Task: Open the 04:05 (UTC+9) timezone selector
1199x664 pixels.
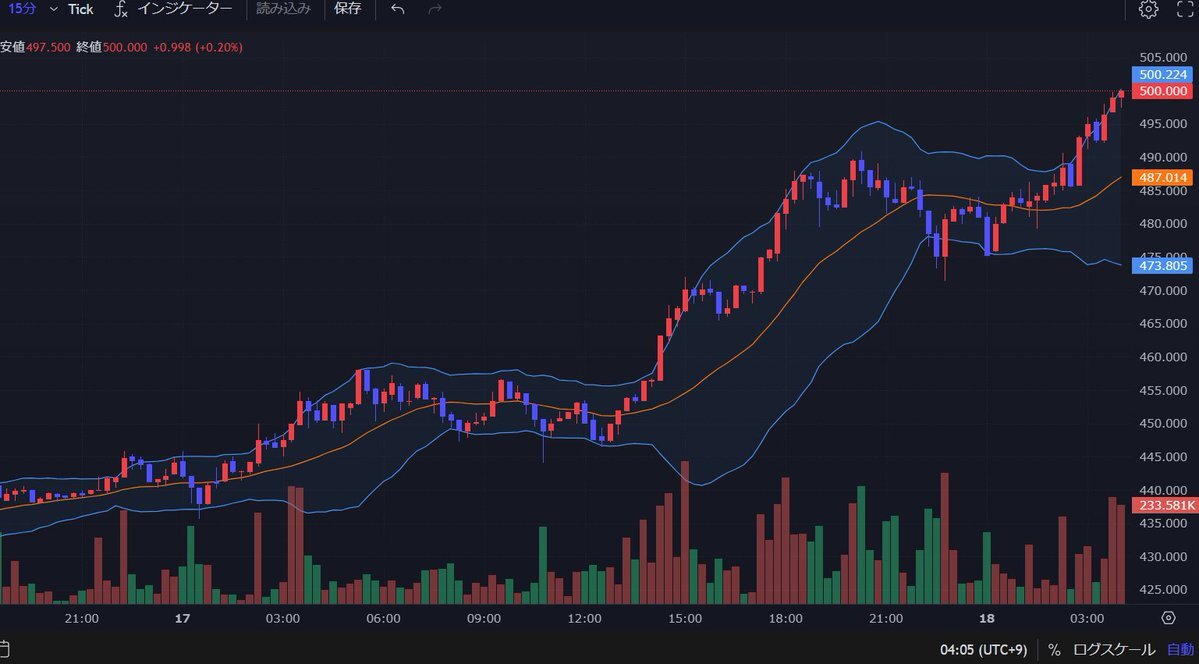Action: point(983,649)
